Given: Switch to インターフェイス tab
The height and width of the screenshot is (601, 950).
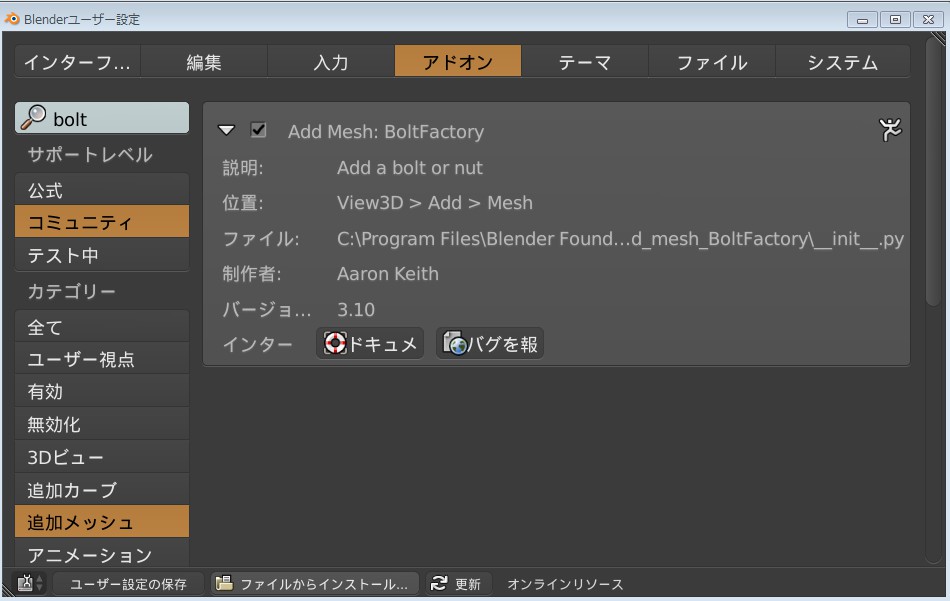Looking at the screenshot, I should [x=78, y=62].
